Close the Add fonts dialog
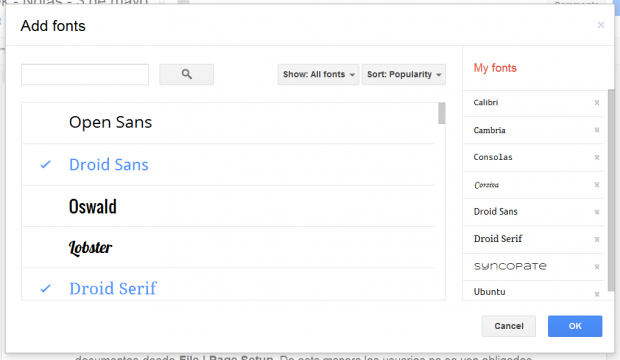This screenshot has height=360, width=620. pos(601,25)
